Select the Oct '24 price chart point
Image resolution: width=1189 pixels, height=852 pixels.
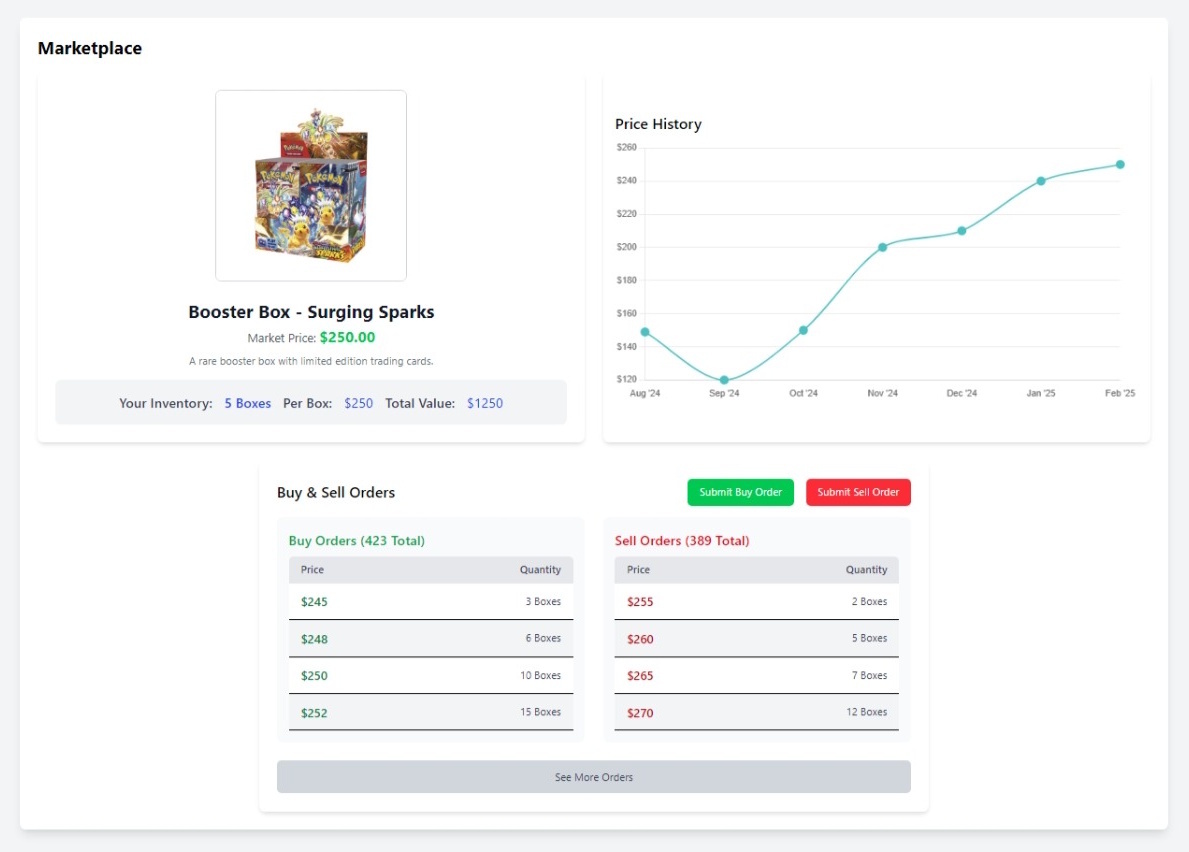coord(803,330)
